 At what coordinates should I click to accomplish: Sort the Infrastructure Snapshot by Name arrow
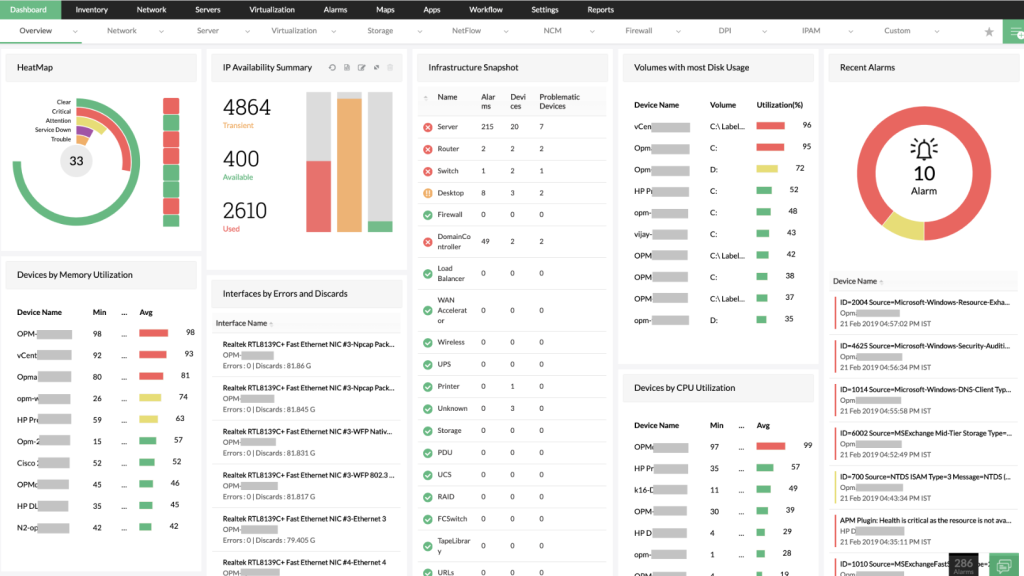pos(426,98)
